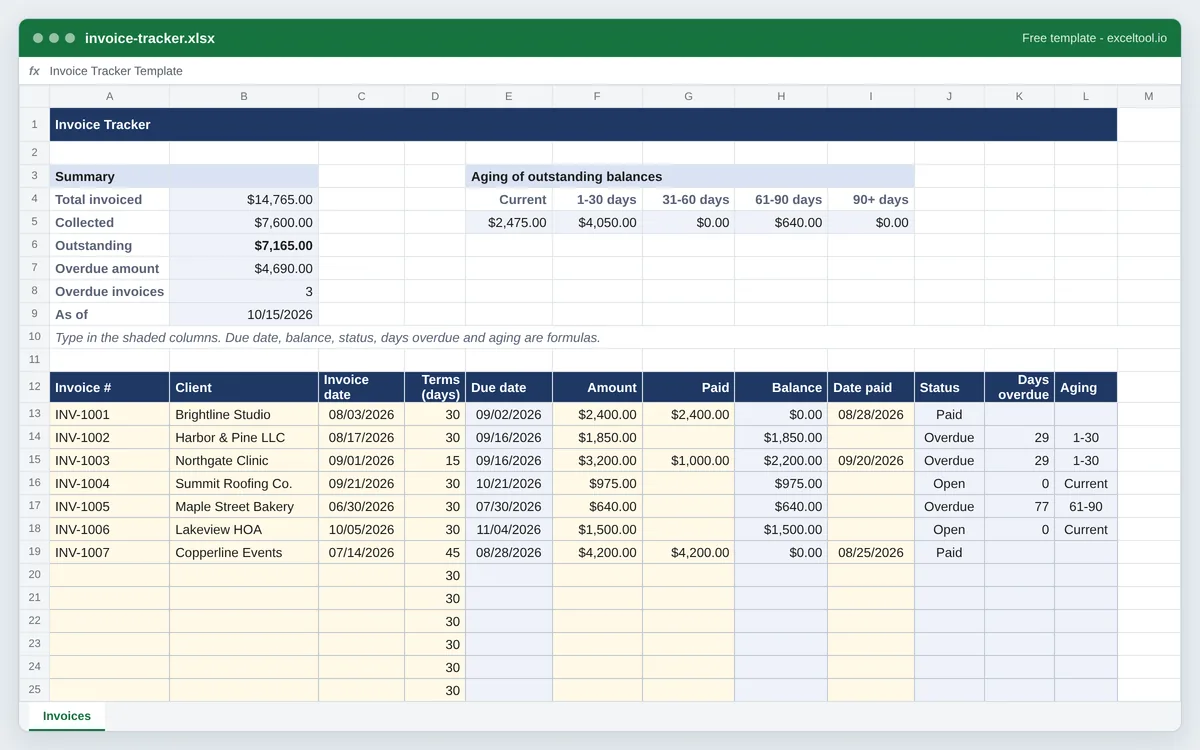Click the Current aging value $2,475.00

click(x=509, y=222)
